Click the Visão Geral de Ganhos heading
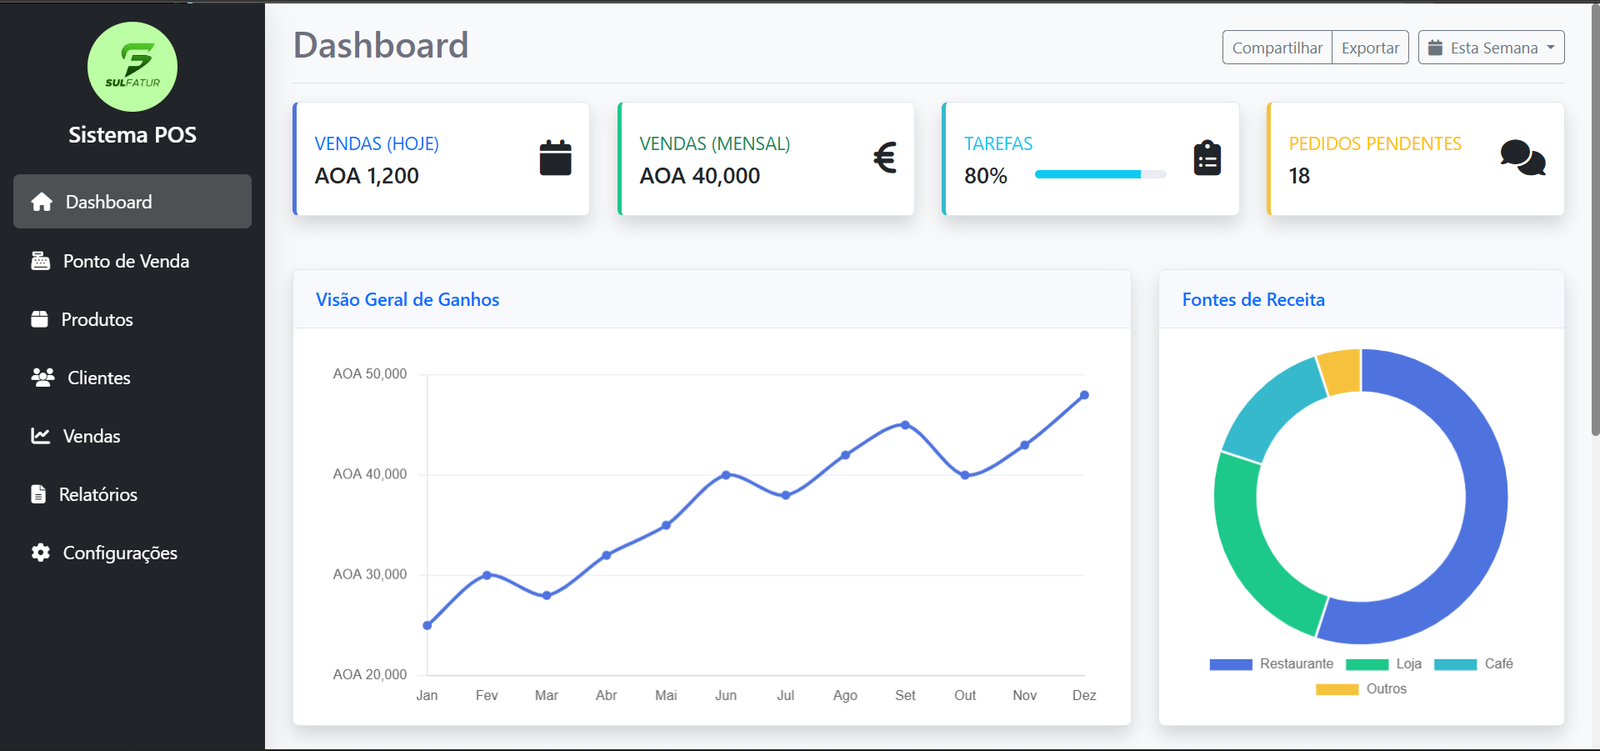 tap(407, 299)
